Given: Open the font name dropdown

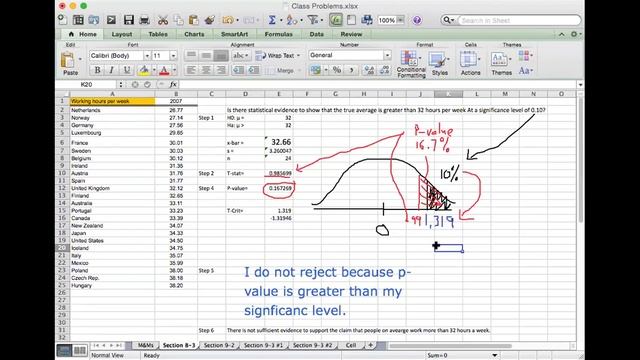Looking at the screenshot, I should (147, 56).
